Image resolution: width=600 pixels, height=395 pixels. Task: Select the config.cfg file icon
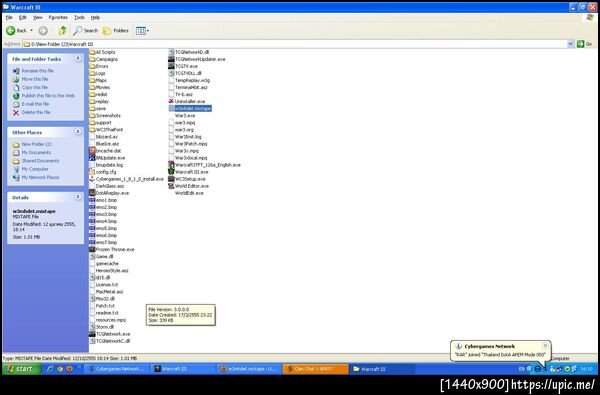[x=92, y=172]
